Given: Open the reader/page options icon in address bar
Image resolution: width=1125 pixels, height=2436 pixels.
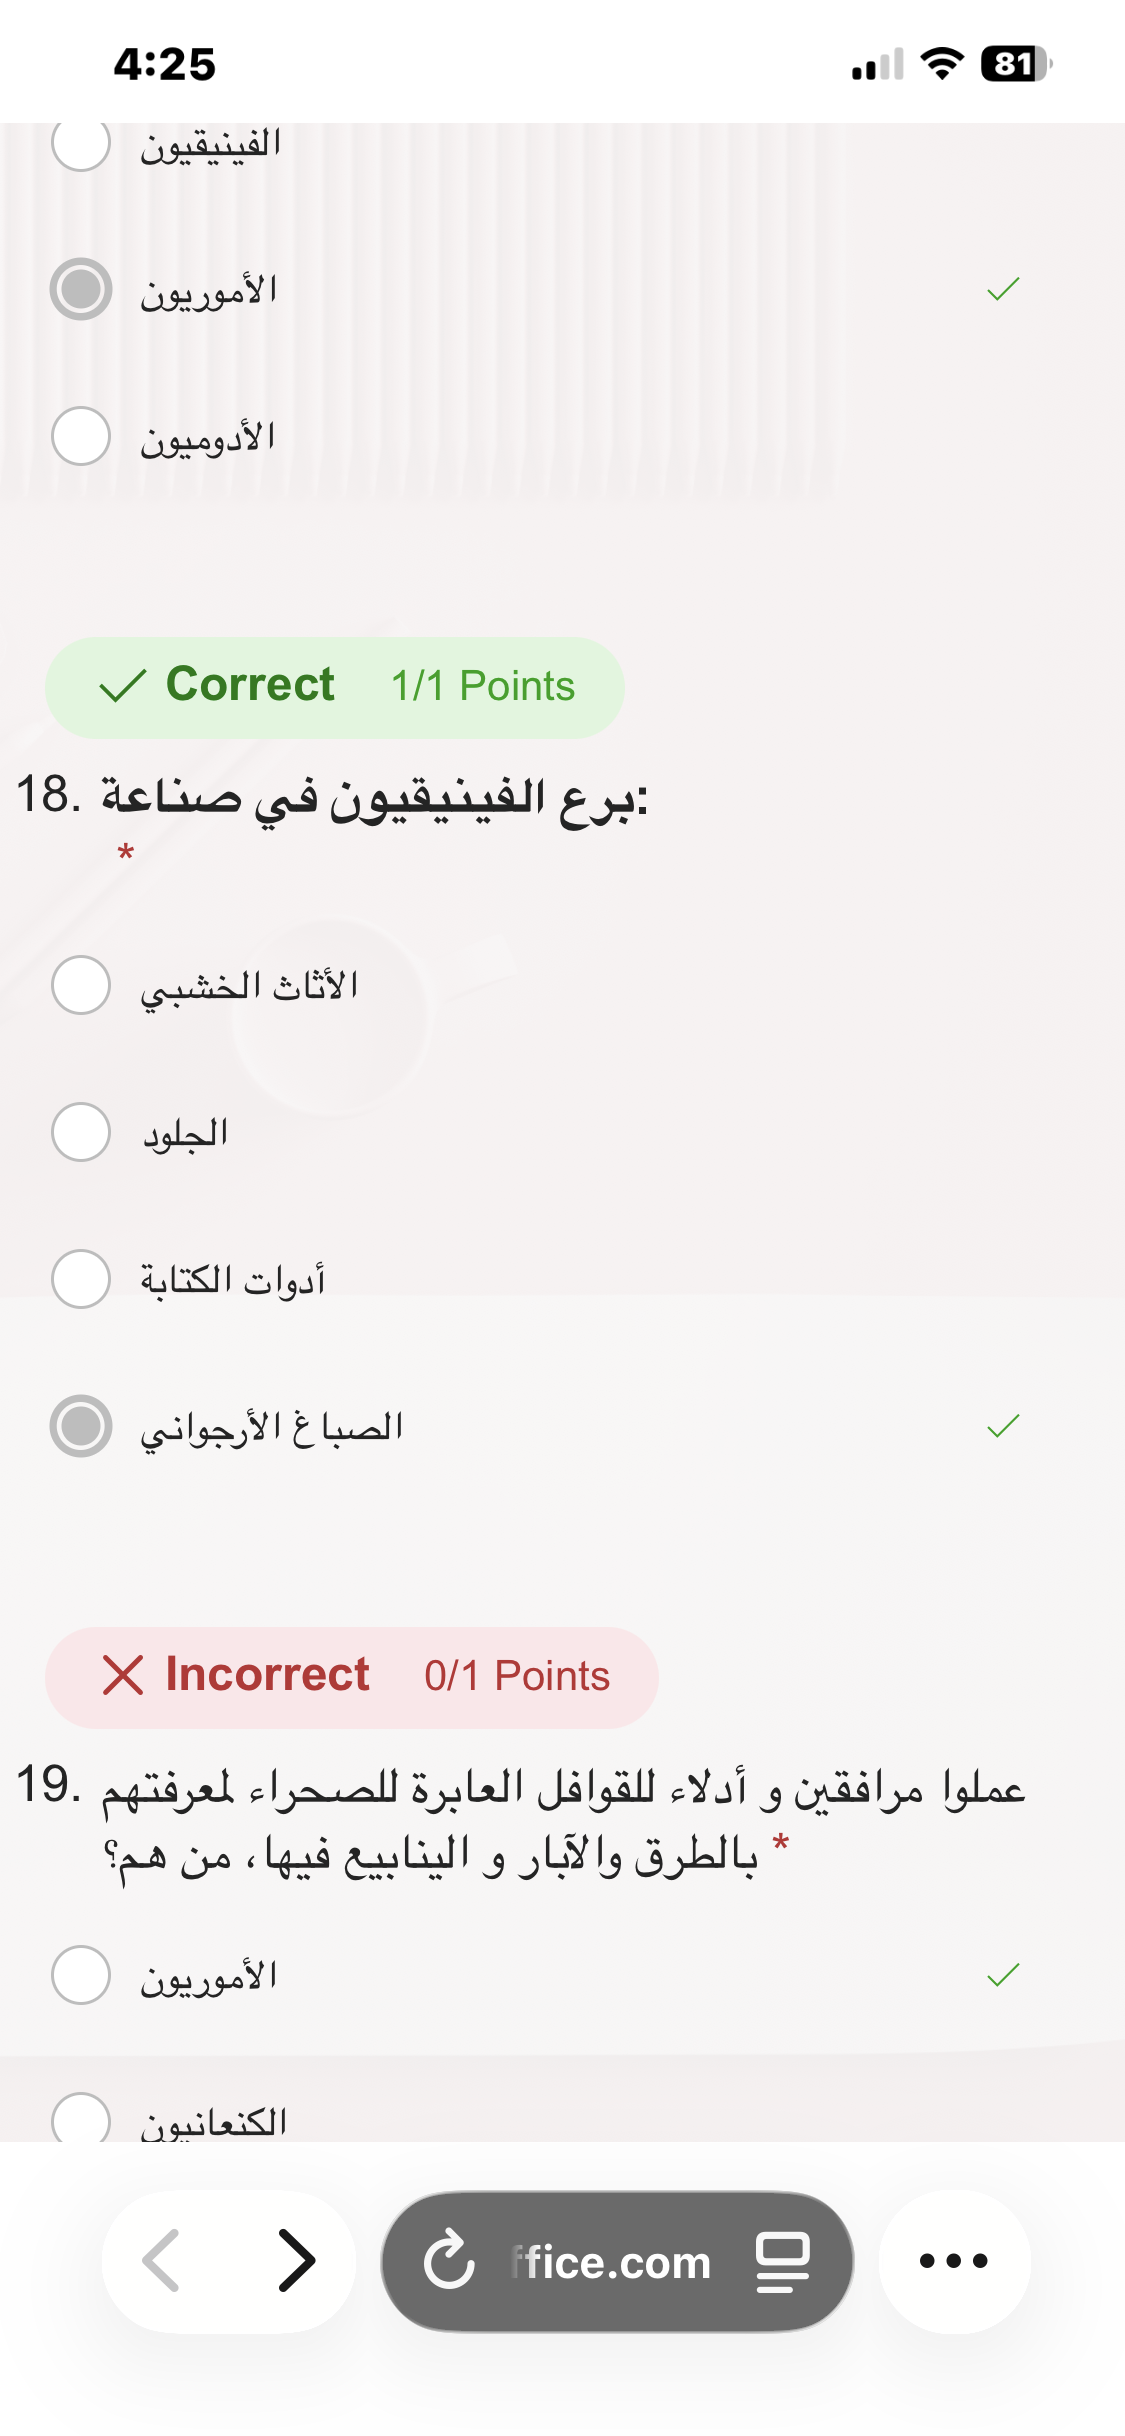Looking at the screenshot, I should 782,2260.
